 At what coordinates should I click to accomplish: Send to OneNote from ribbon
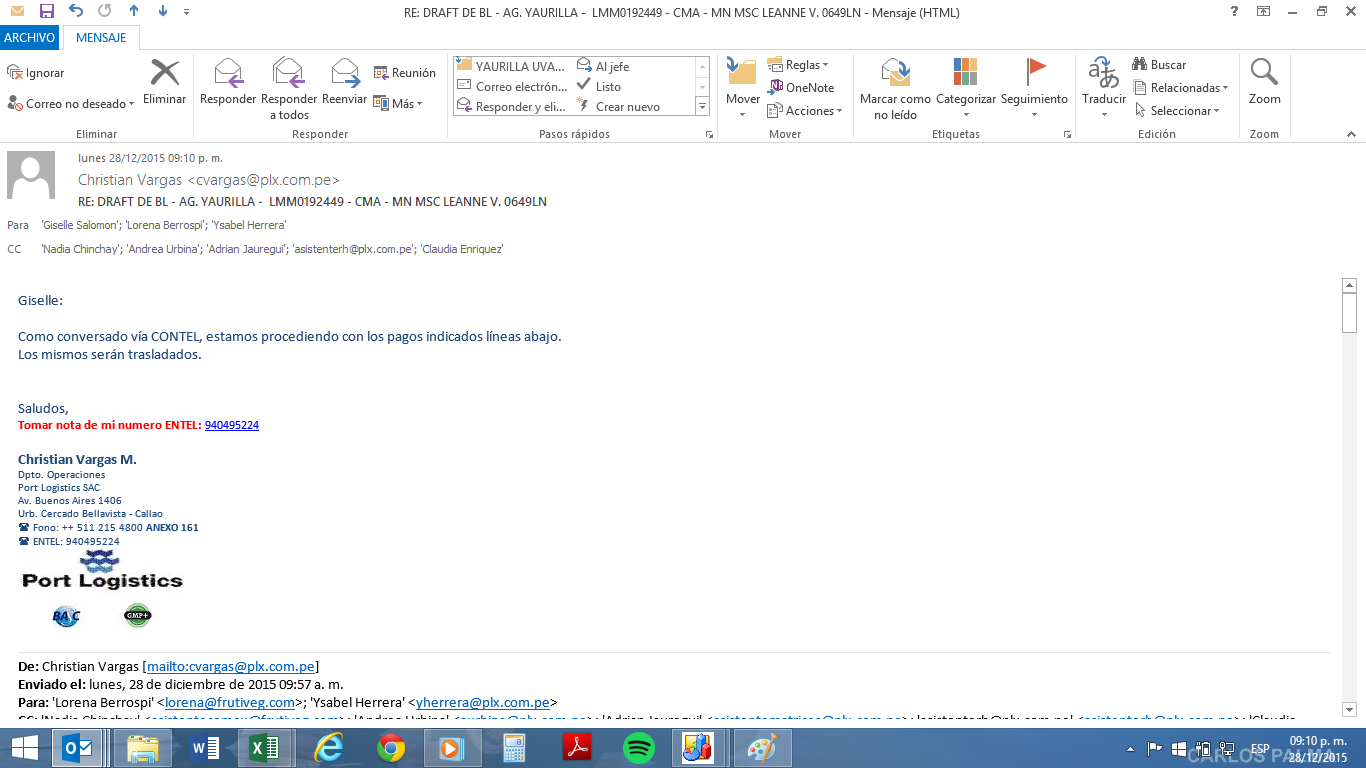click(801, 87)
